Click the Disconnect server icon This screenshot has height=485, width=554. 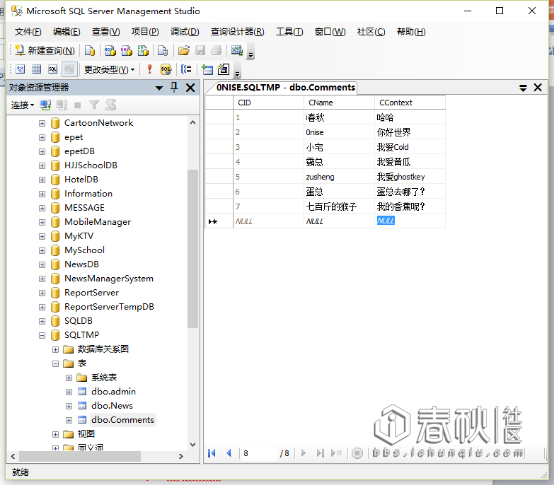[61, 105]
